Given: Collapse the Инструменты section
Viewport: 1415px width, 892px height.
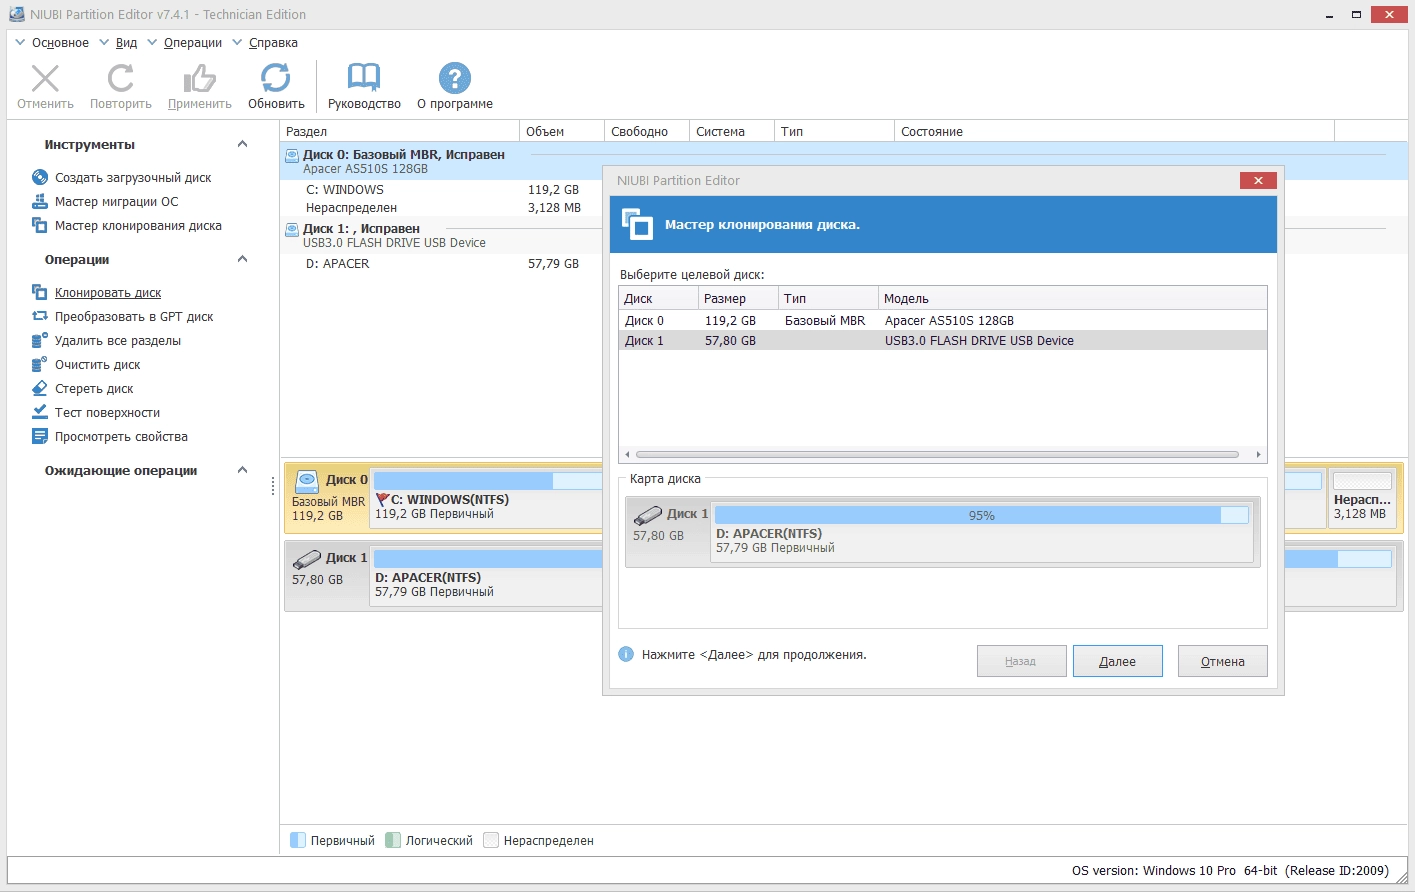Looking at the screenshot, I should [242, 144].
